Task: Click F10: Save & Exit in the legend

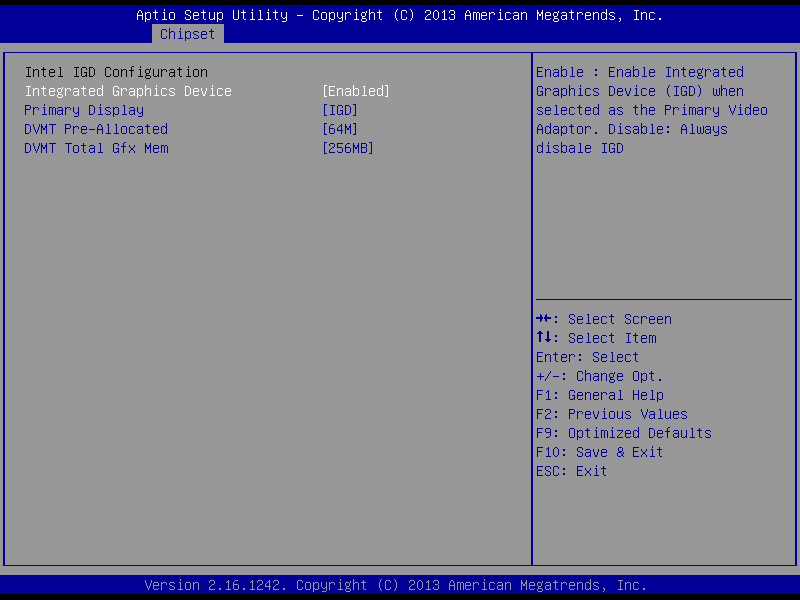Action: (599, 452)
